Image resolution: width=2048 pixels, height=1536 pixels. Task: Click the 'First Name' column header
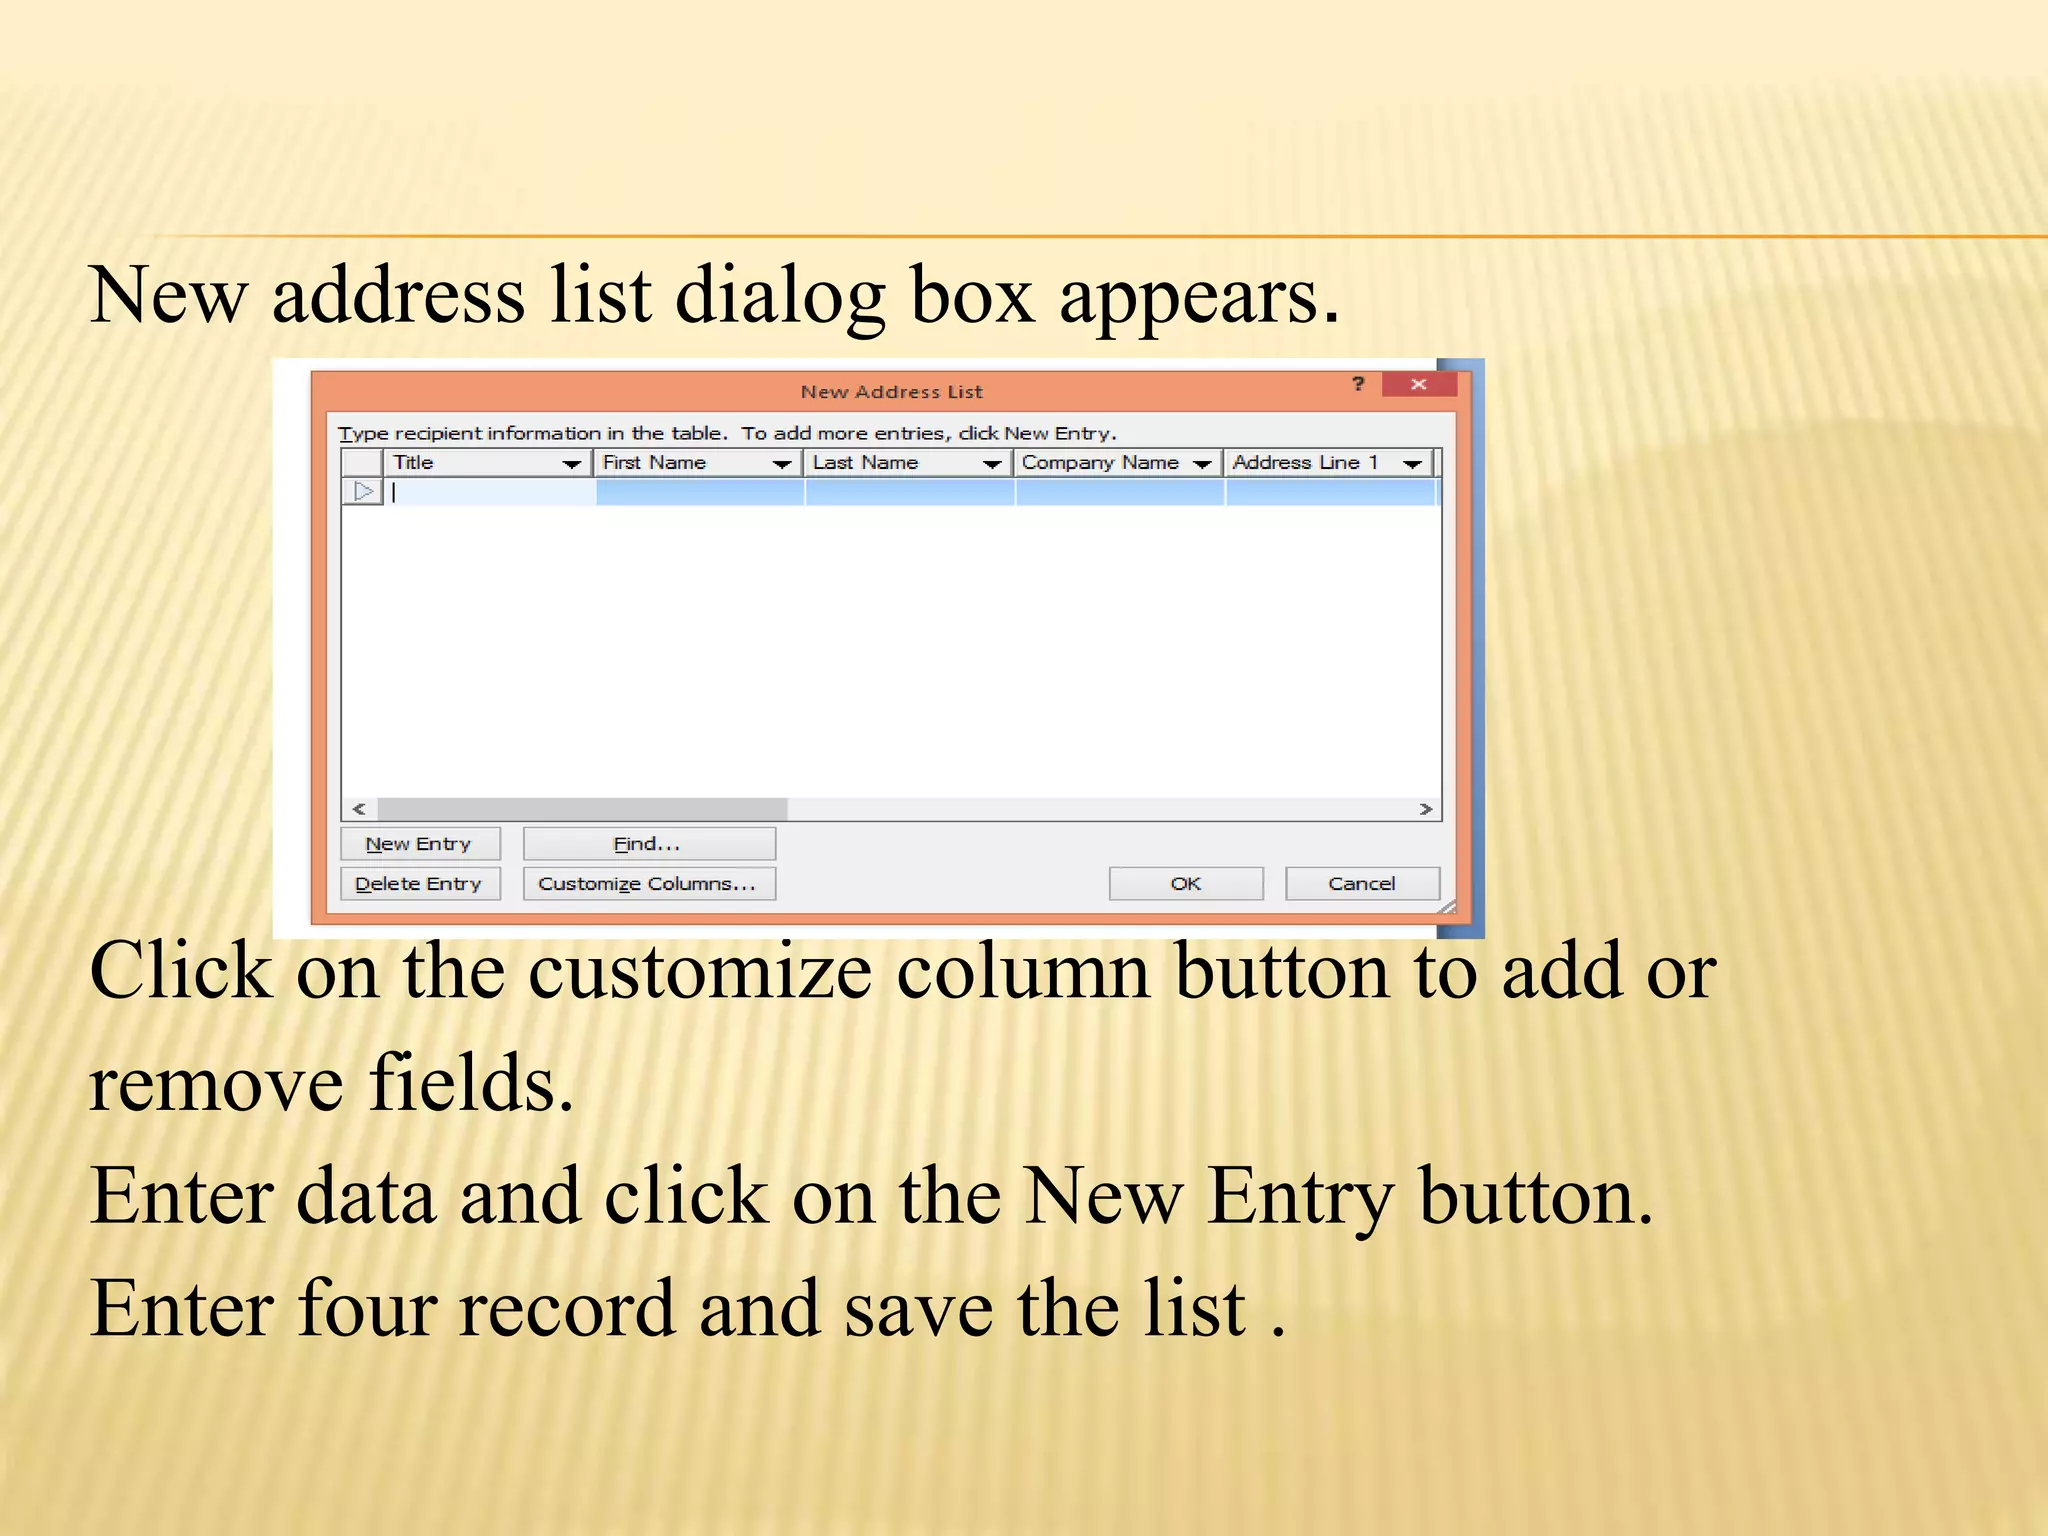click(x=699, y=463)
